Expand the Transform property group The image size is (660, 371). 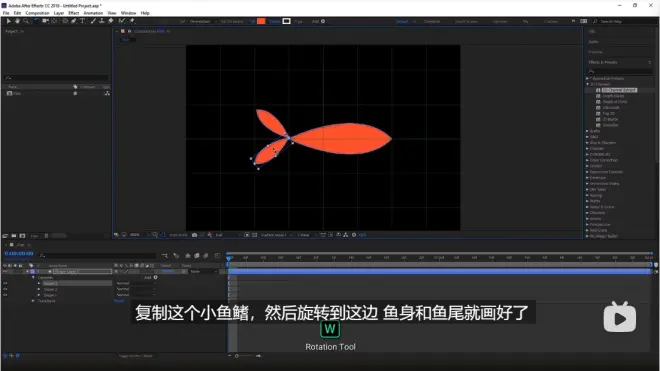(x=33, y=301)
